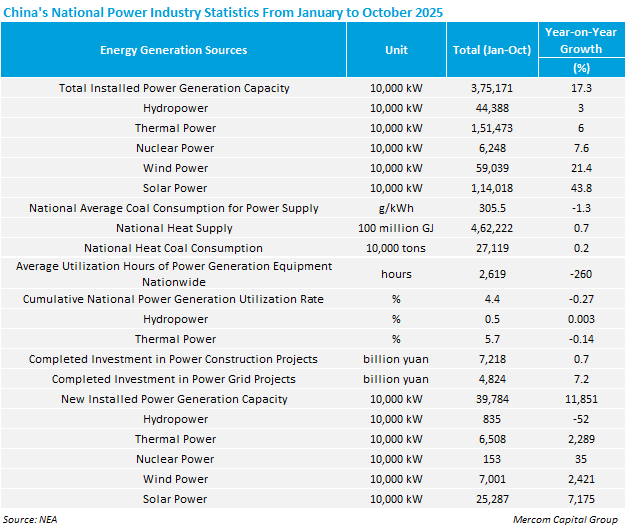The image size is (626, 531).
Task: Click the 'Source: NEA' footer text
Action: click(x=32, y=521)
